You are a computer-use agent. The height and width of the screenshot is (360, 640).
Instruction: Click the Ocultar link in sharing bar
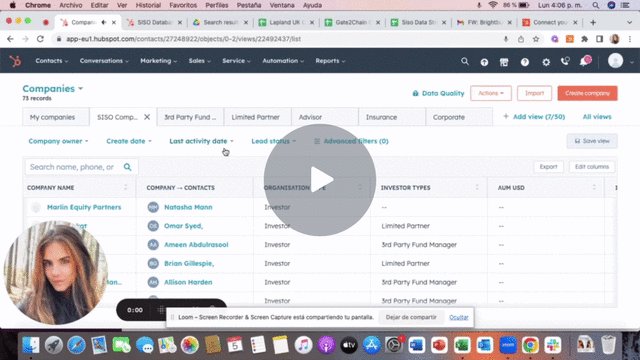[459, 318]
